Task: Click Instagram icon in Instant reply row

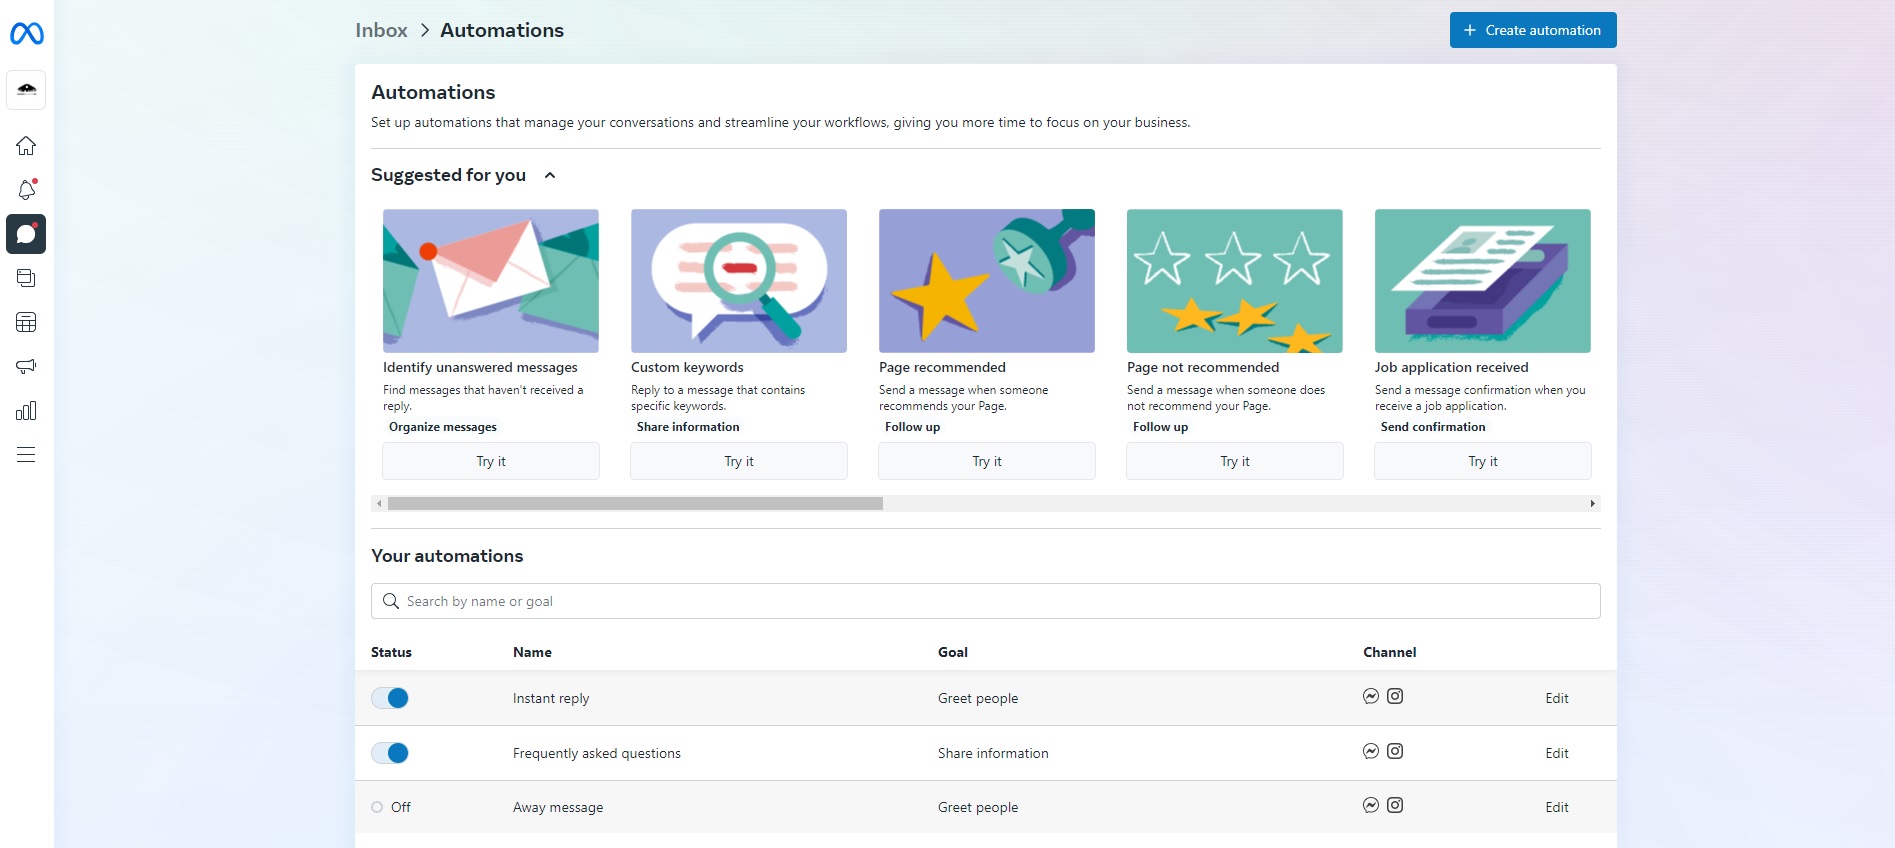Action: pyautogui.click(x=1395, y=696)
